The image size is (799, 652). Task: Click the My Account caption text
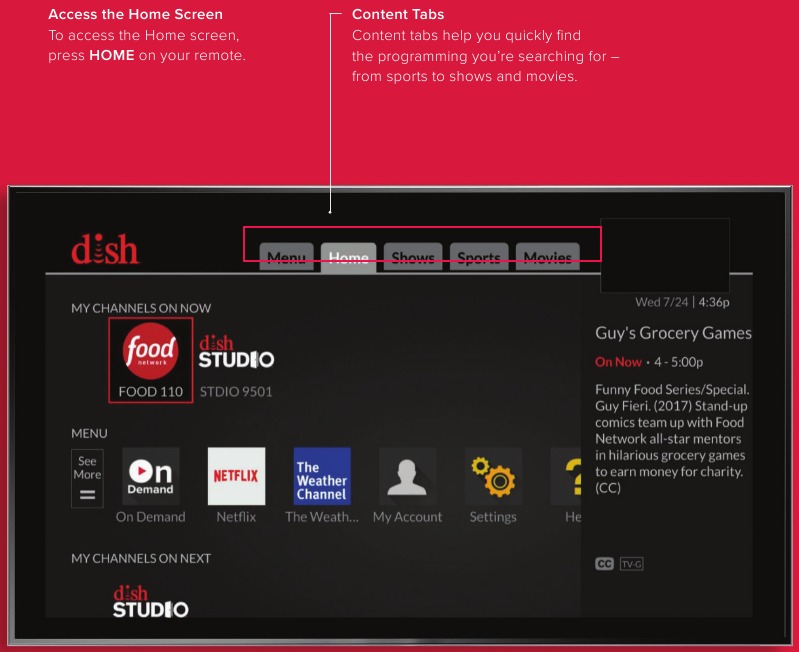click(x=408, y=517)
